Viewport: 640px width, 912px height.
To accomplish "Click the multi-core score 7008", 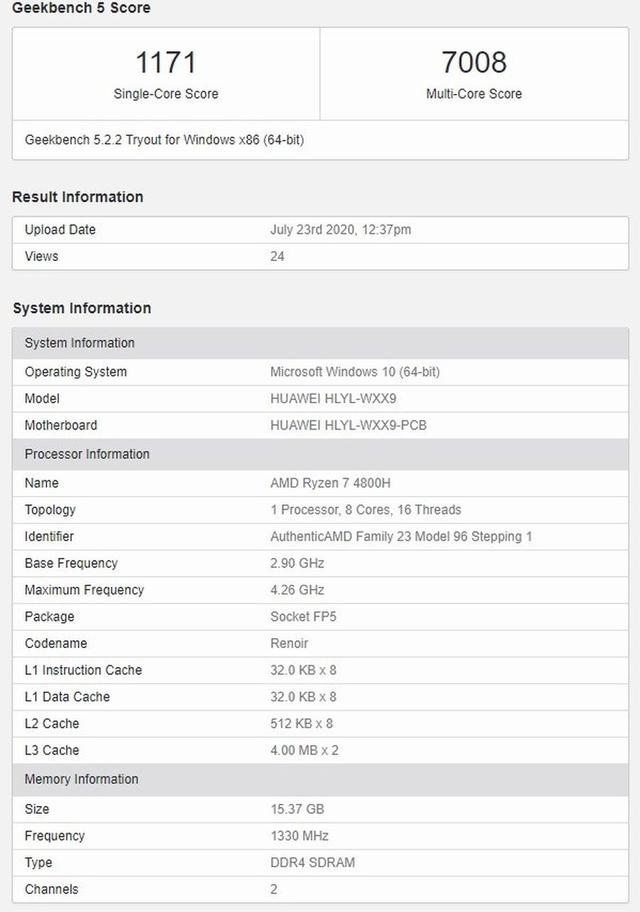I will (474, 62).
